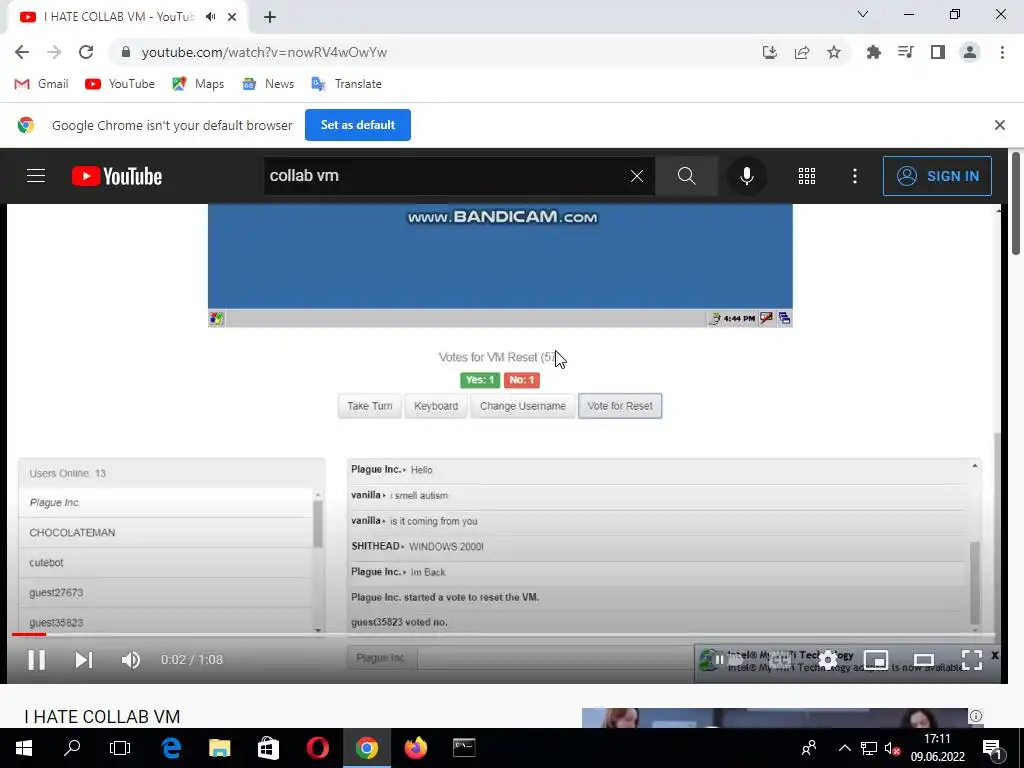
Task: Go to the YouTube home logo
Action: click(117, 176)
